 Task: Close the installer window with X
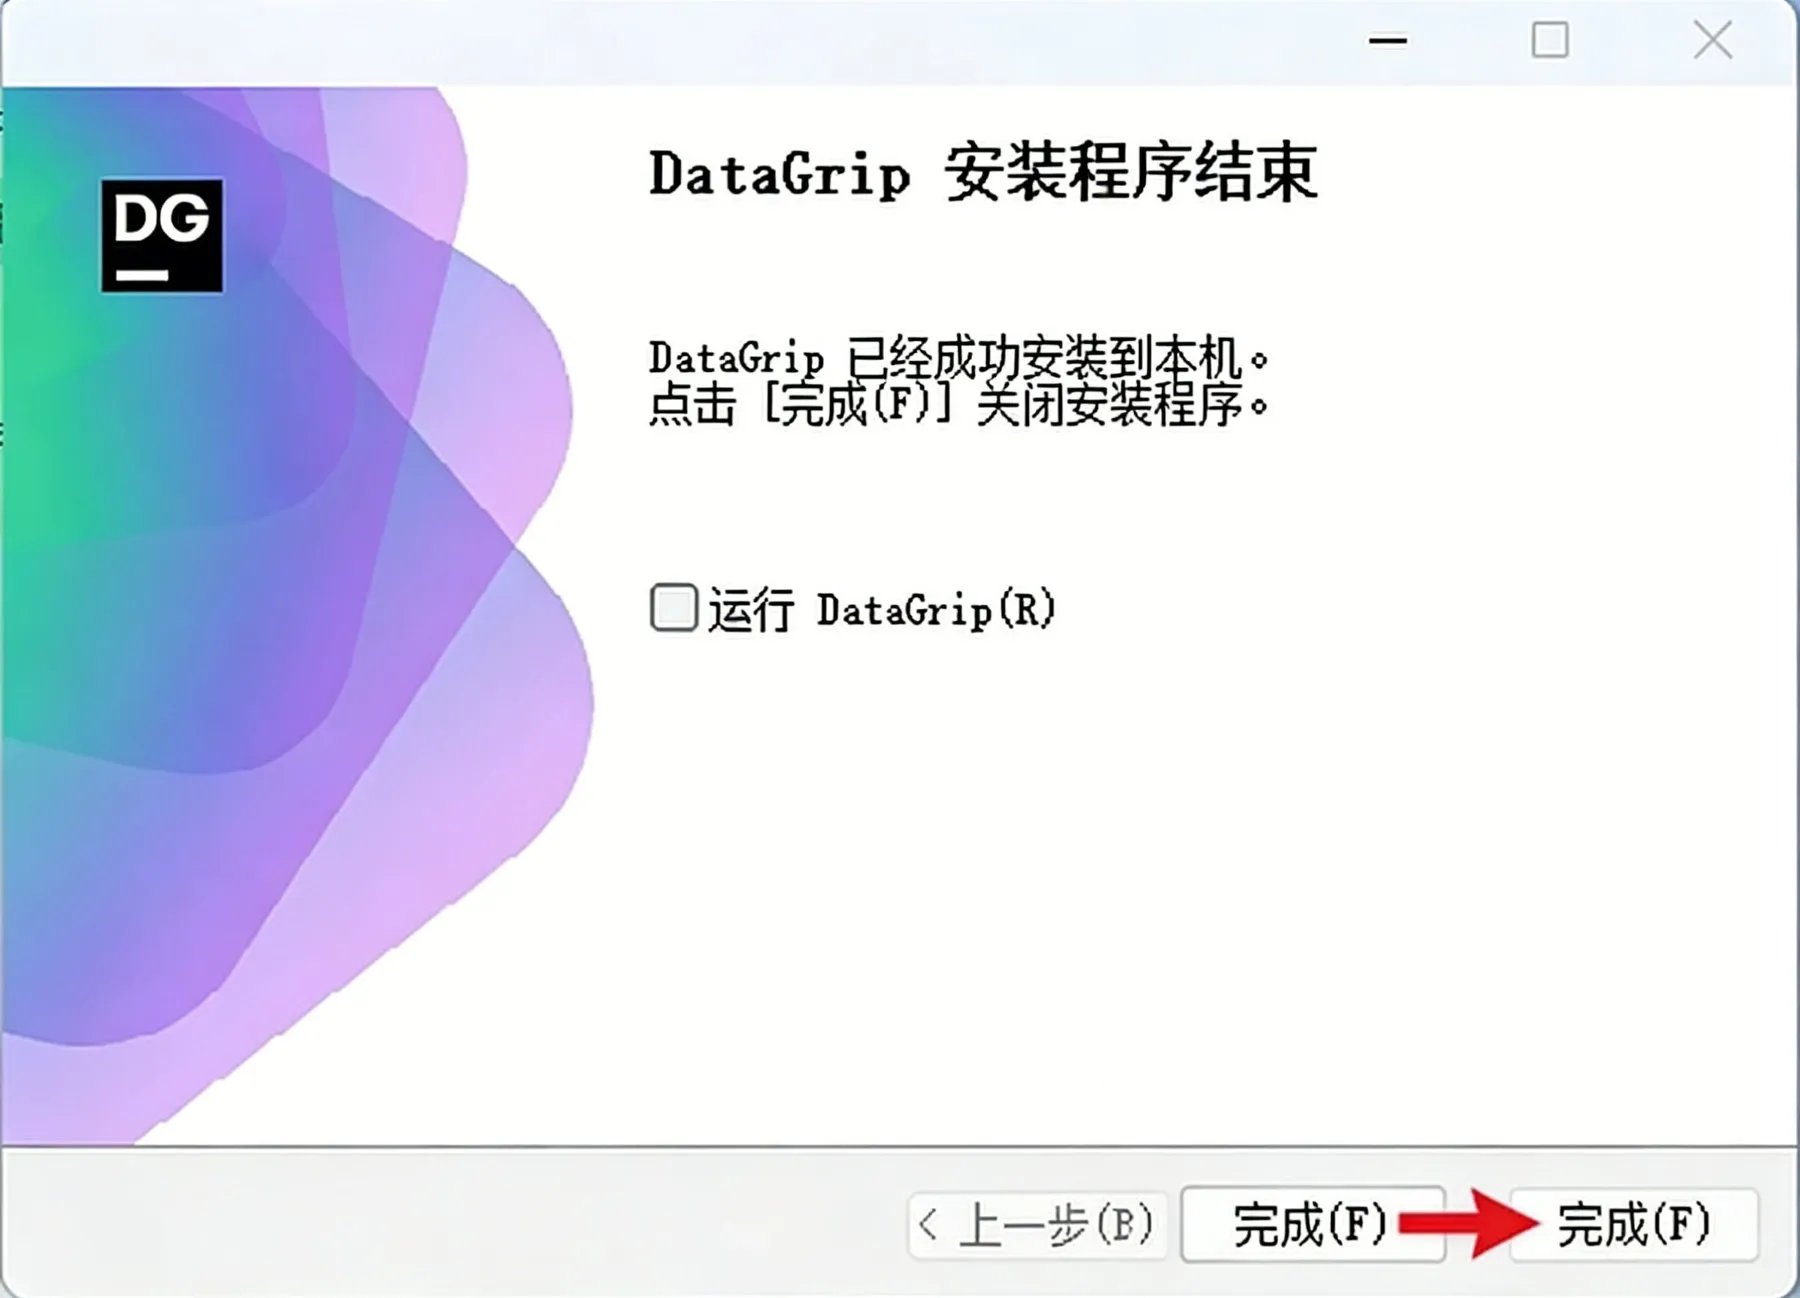click(1713, 41)
